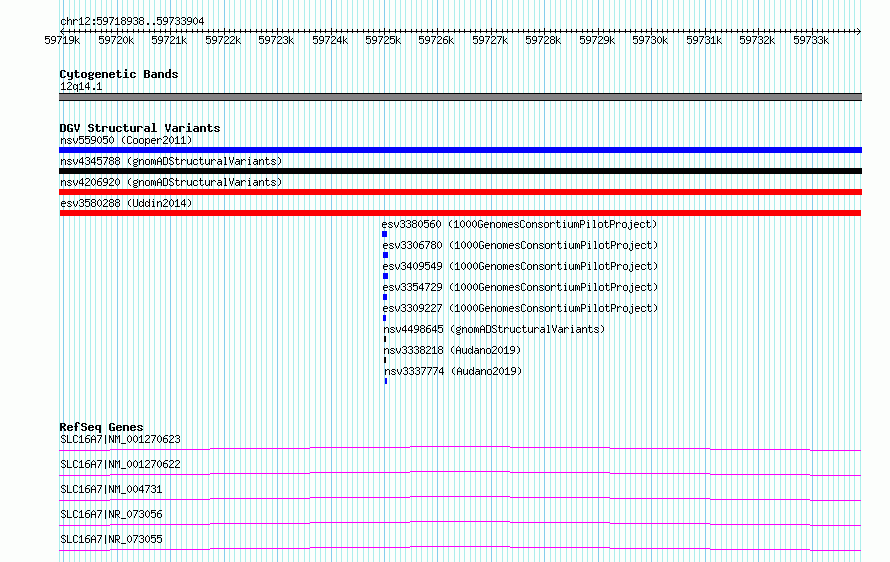Click the 59723k ruler tick label
This screenshot has height=562, width=890.
[x=276, y=40]
